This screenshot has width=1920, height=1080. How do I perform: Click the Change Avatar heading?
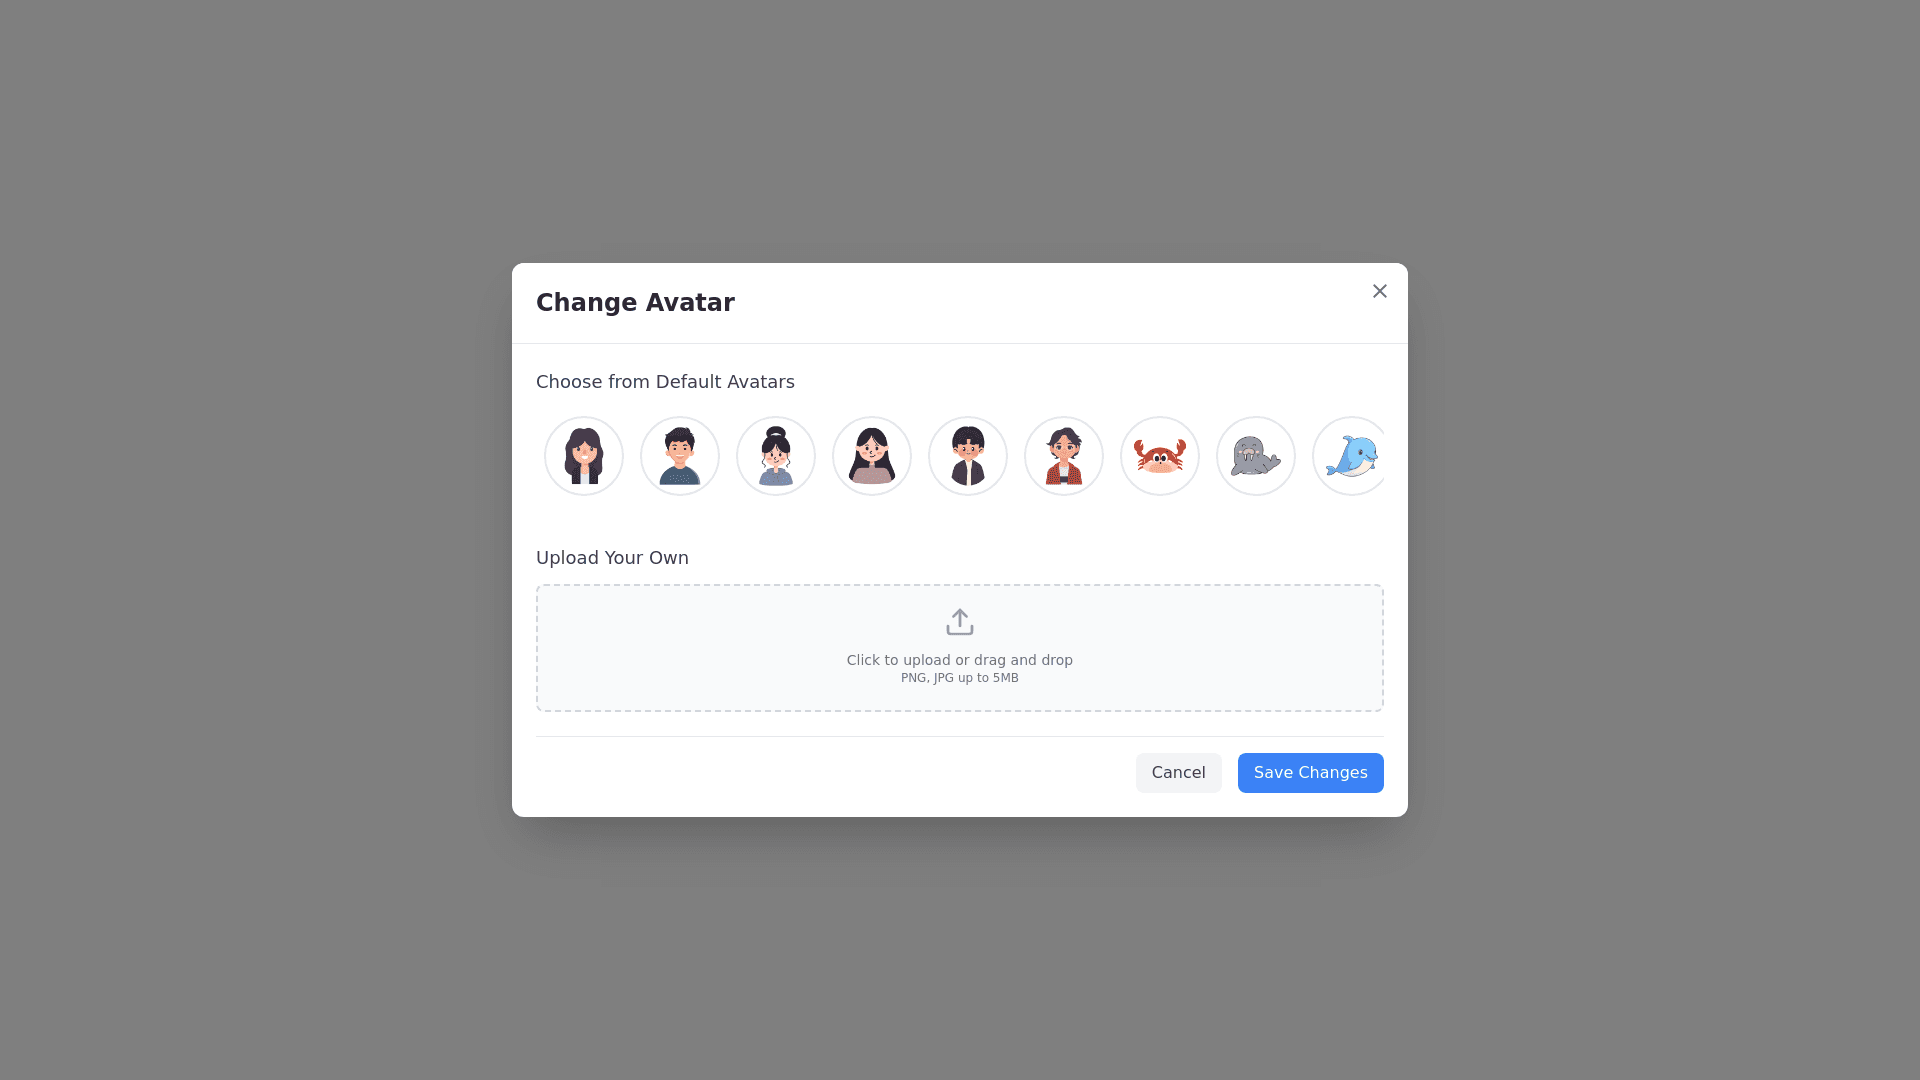coord(635,303)
